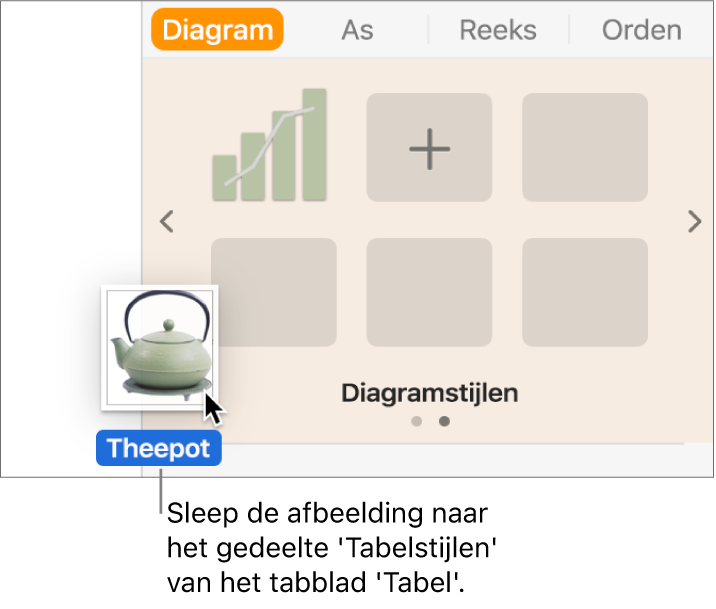Go to the second chart styles page dot
This screenshot has width=716, height=609.
point(445,421)
